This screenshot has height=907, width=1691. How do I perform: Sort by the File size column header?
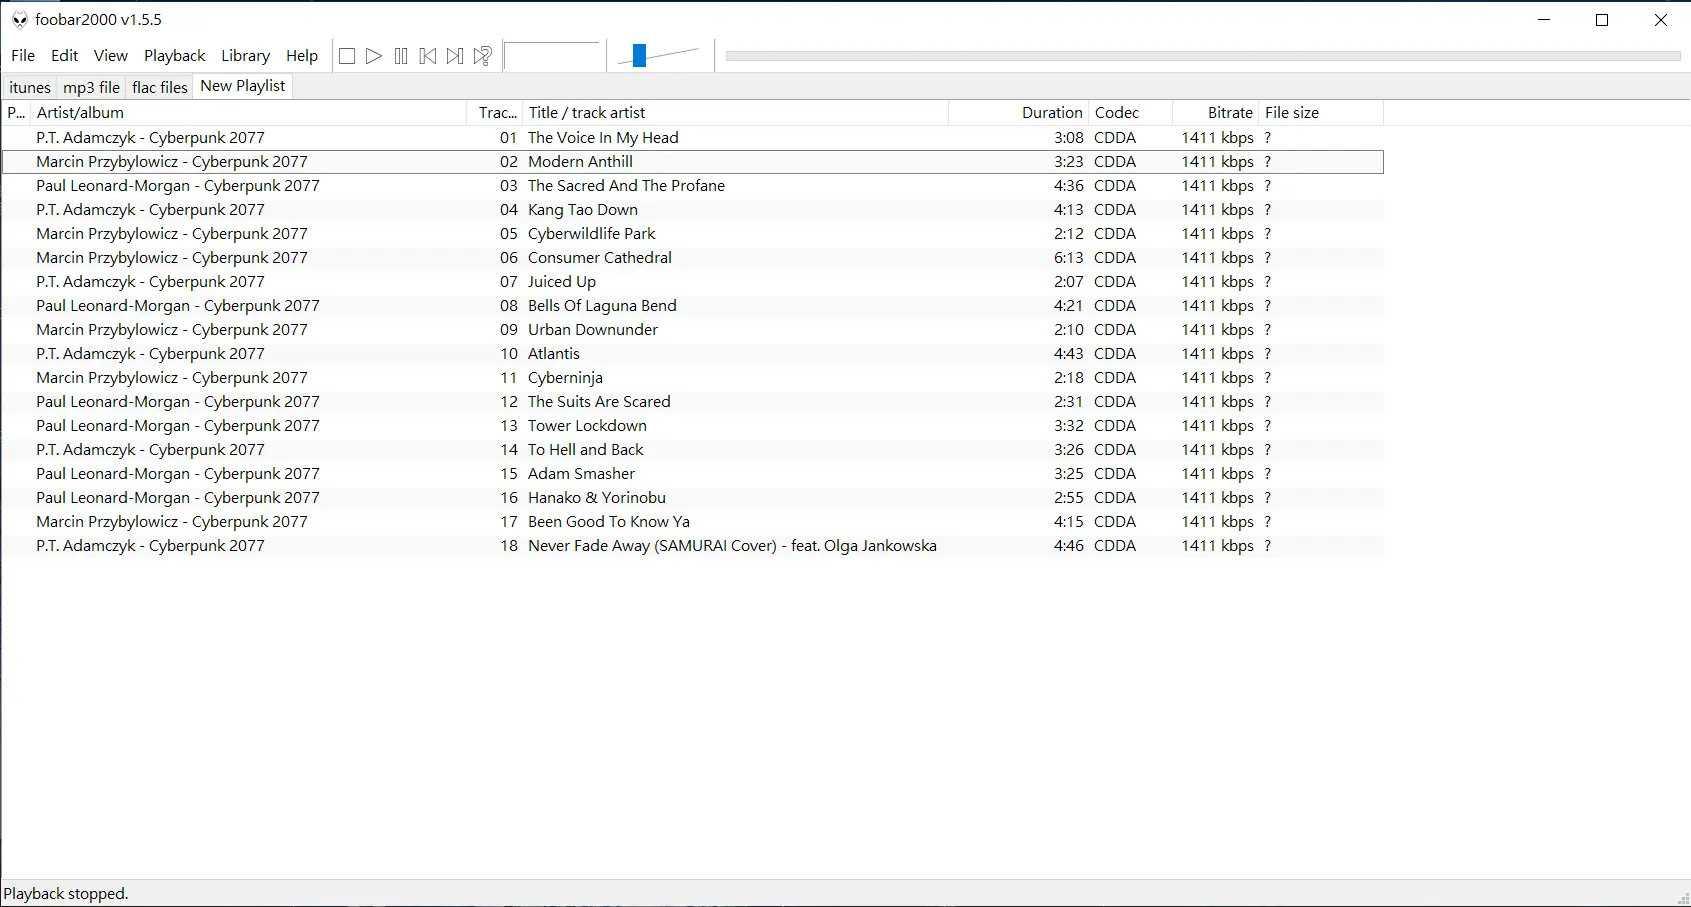tap(1321, 113)
